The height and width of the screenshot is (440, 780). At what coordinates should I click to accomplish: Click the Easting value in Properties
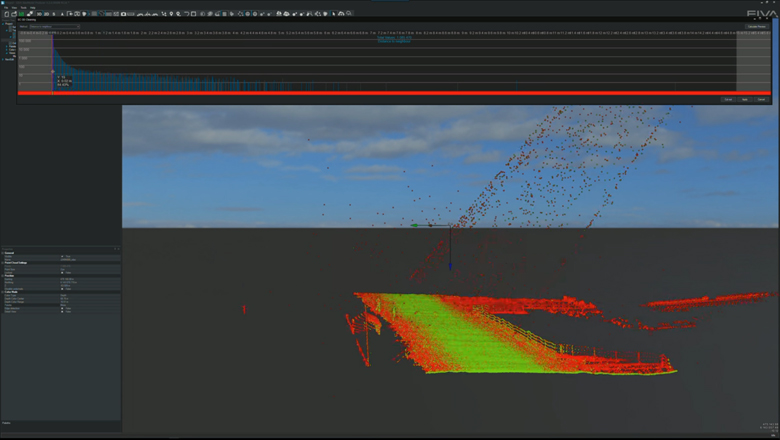coord(91,279)
